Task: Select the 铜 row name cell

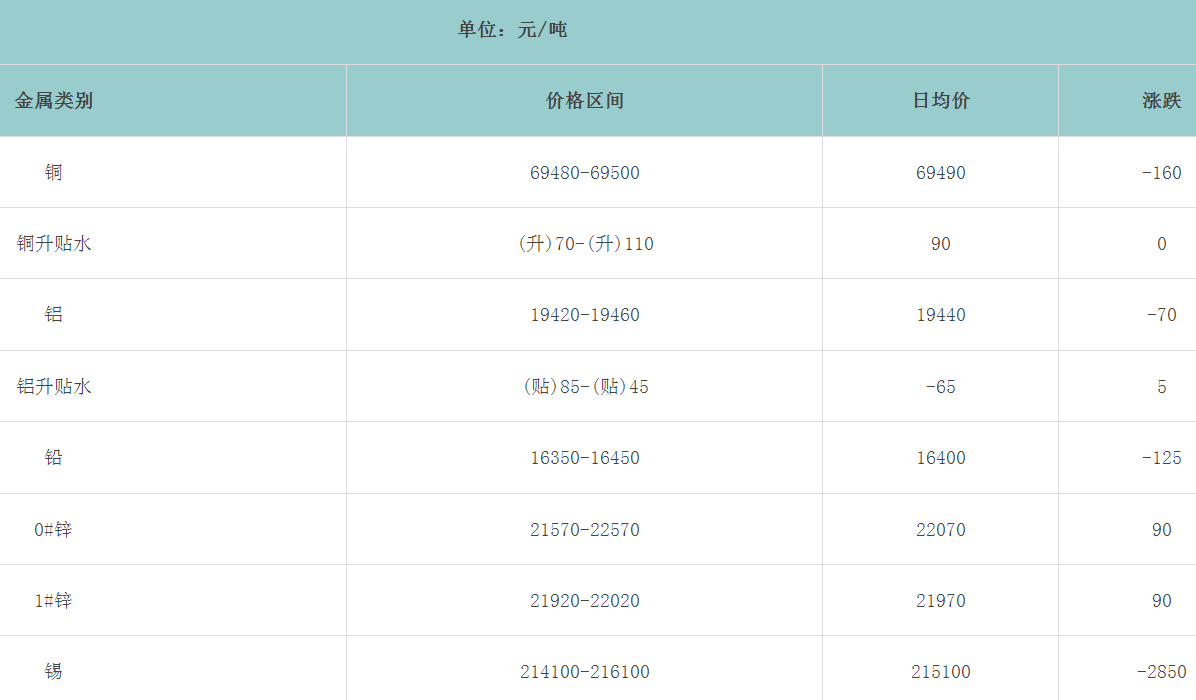Action: point(54,172)
